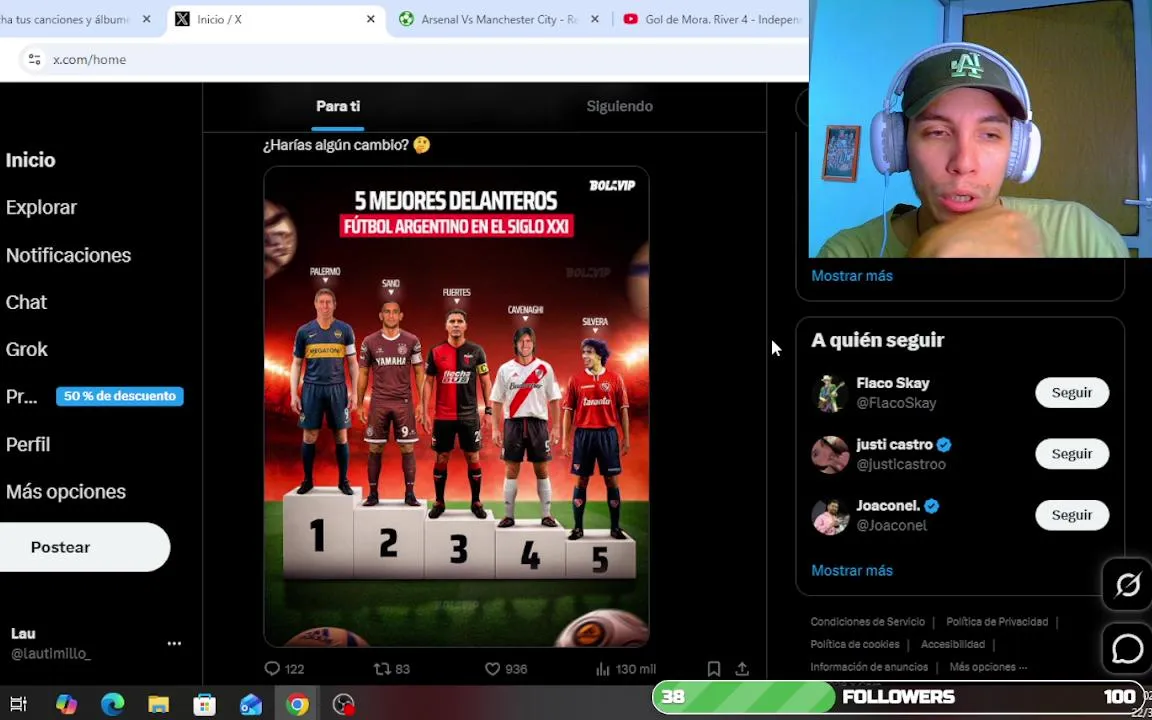Close the Arsenal Vs Manchester City tab
Screen dimensions: 1152x720
595,19
